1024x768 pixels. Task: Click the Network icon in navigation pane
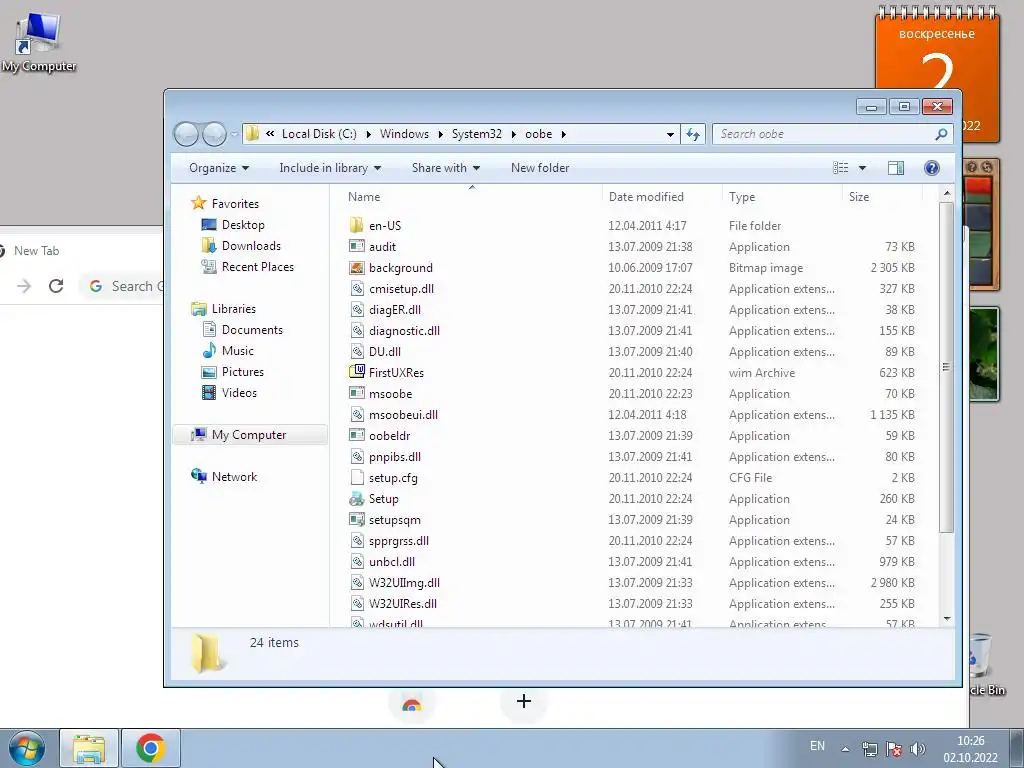coord(199,476)
